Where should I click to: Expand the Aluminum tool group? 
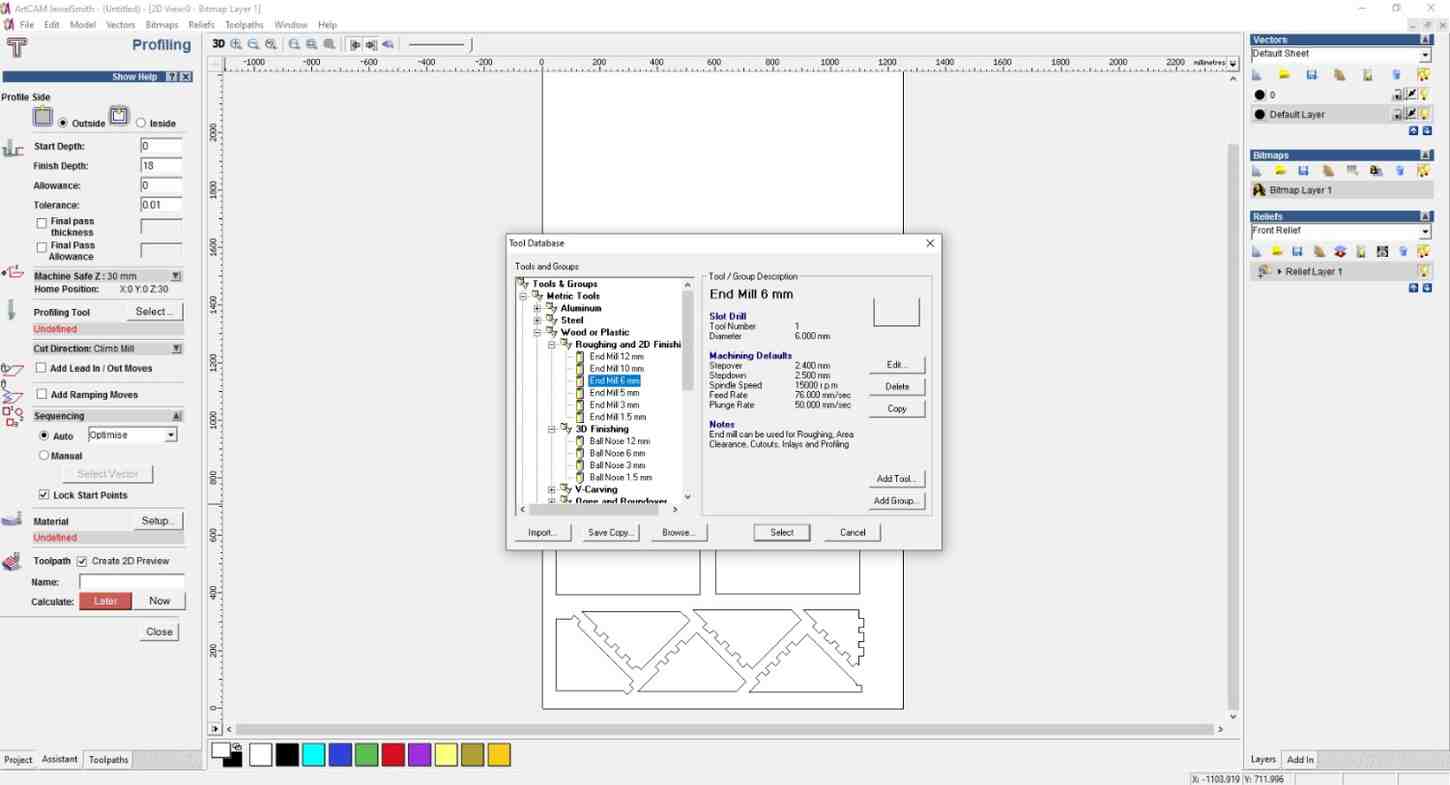(537, 308)
